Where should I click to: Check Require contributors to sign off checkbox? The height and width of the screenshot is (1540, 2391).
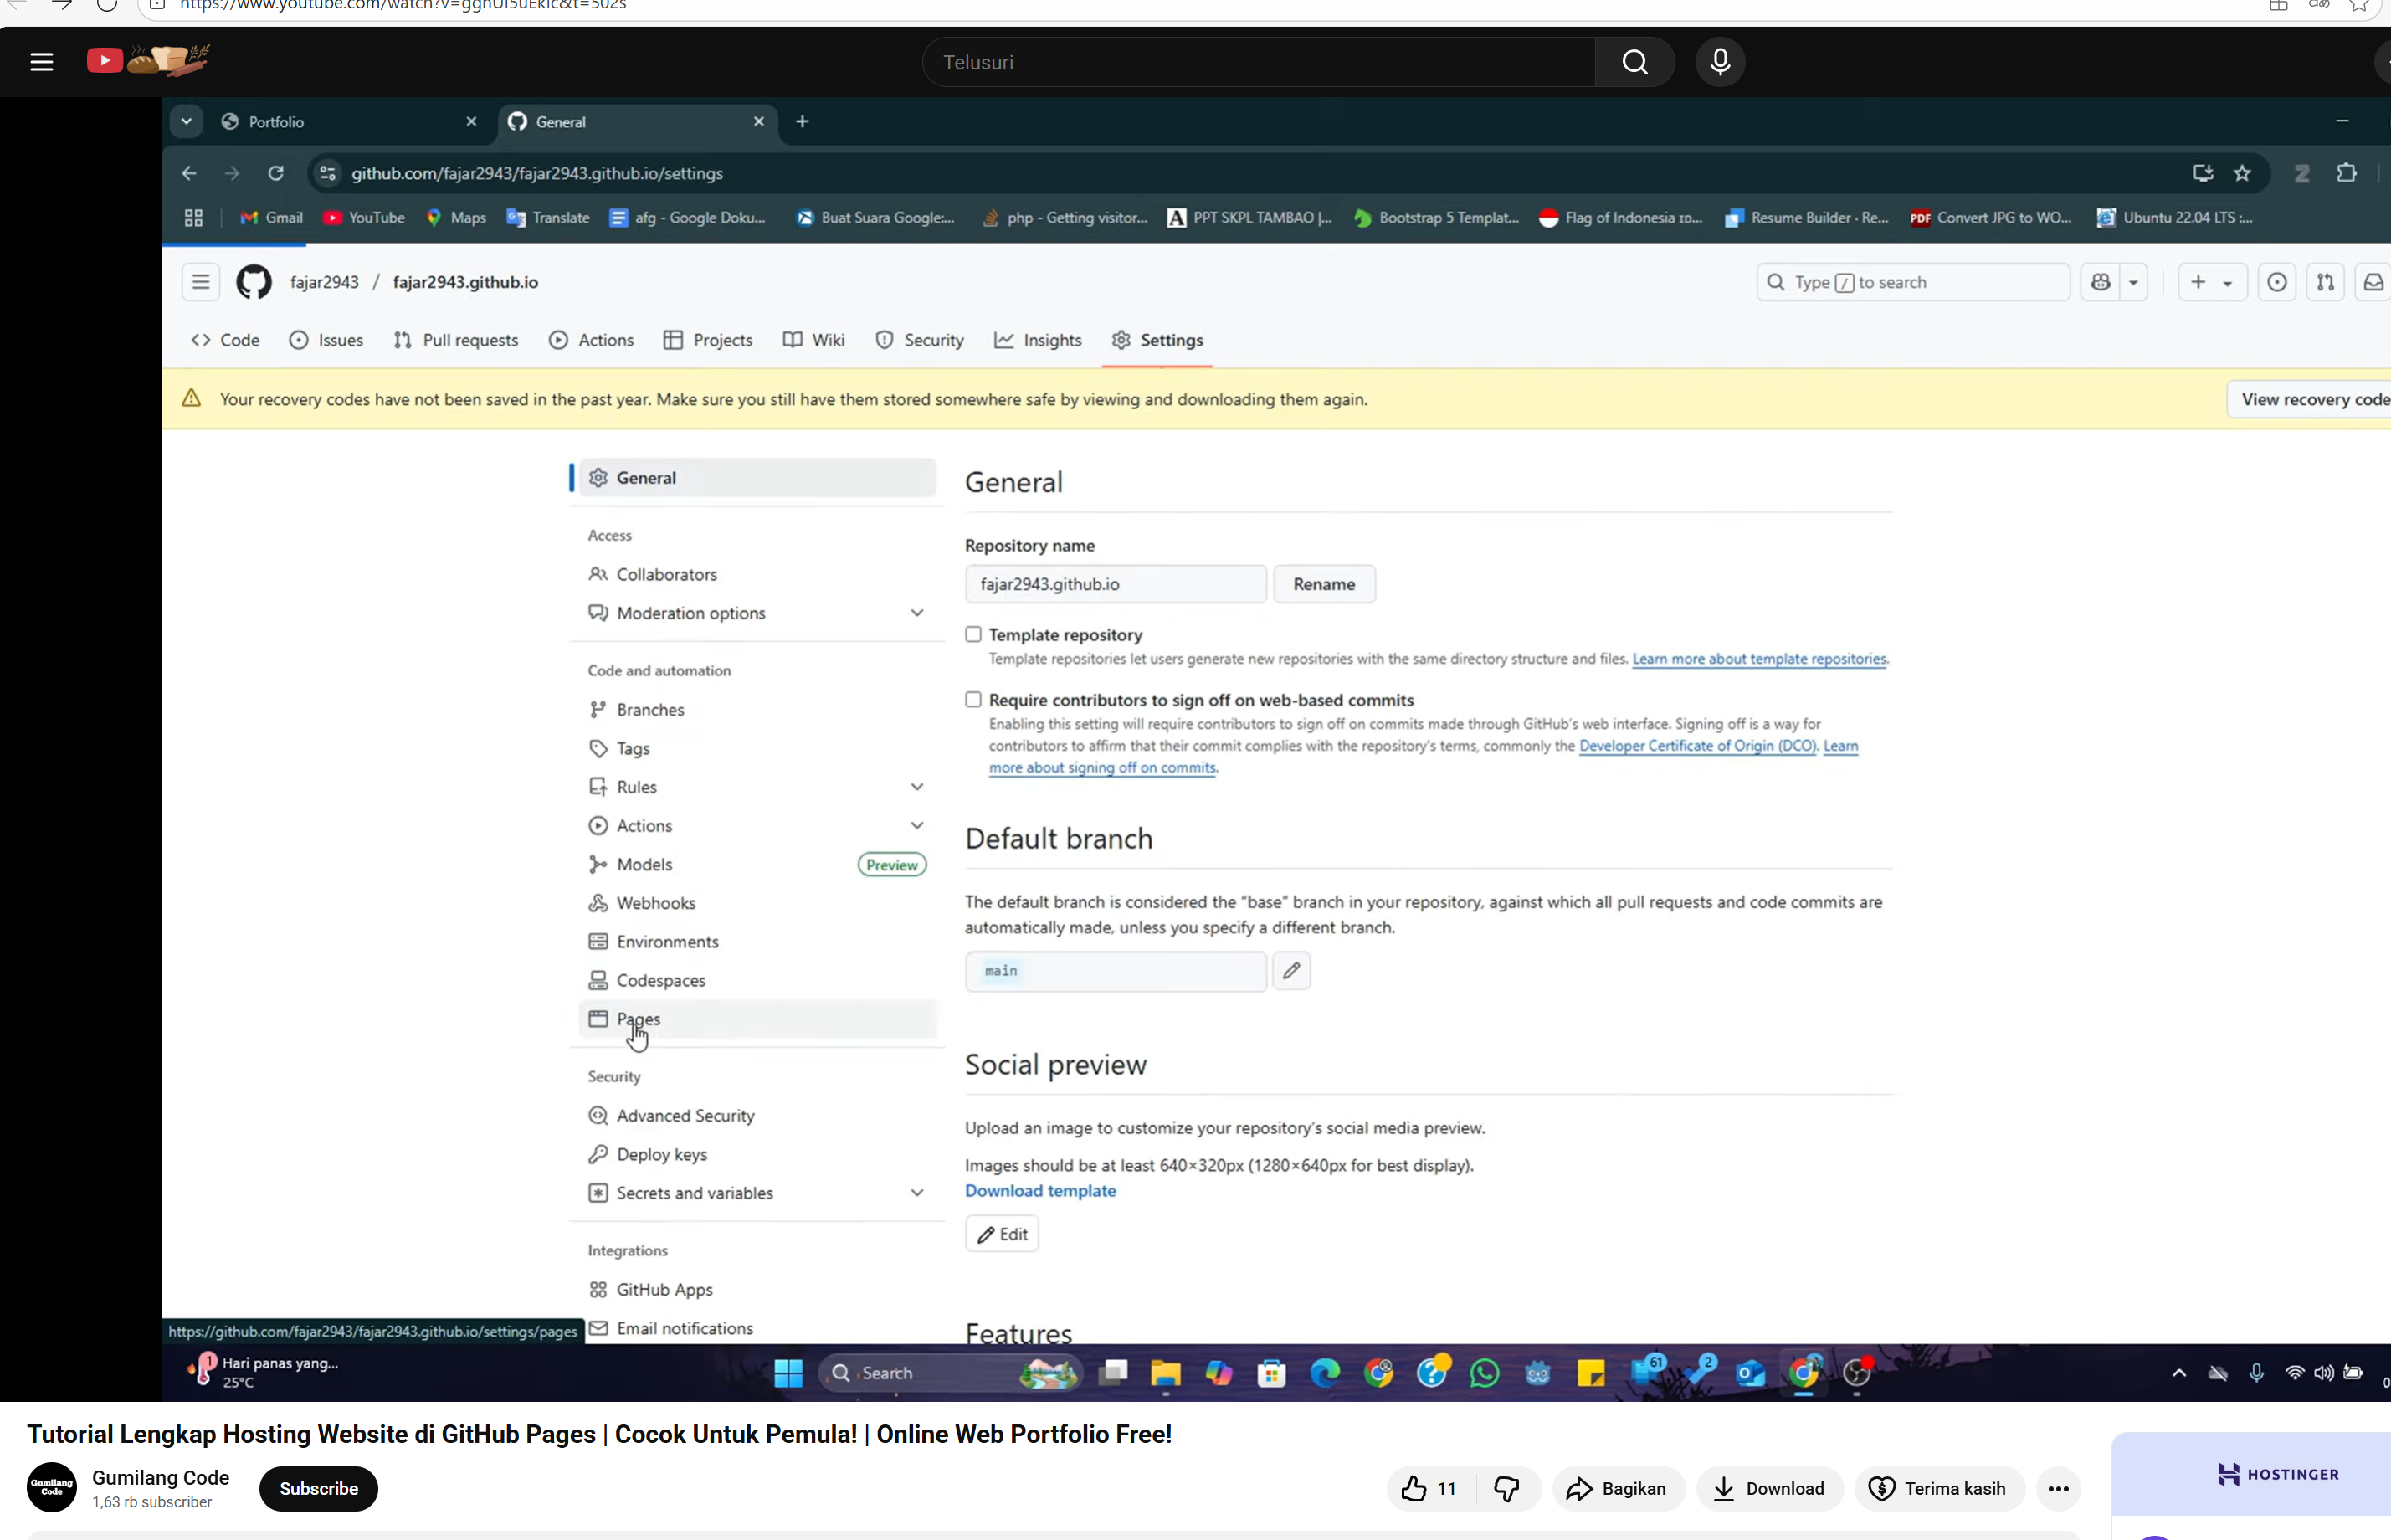973,699
